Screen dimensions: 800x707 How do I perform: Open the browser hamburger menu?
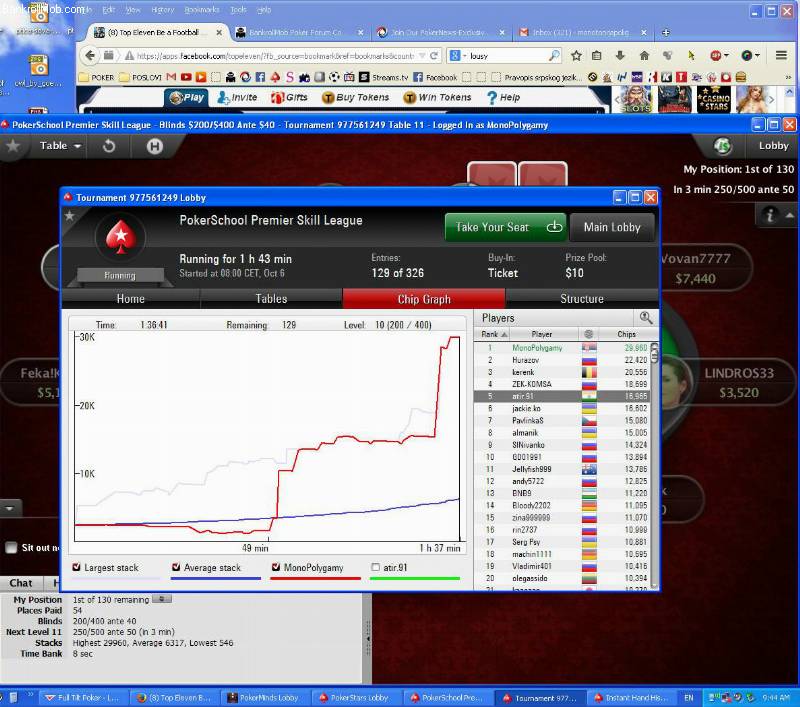pyautogui.click(x=781, y=55)
